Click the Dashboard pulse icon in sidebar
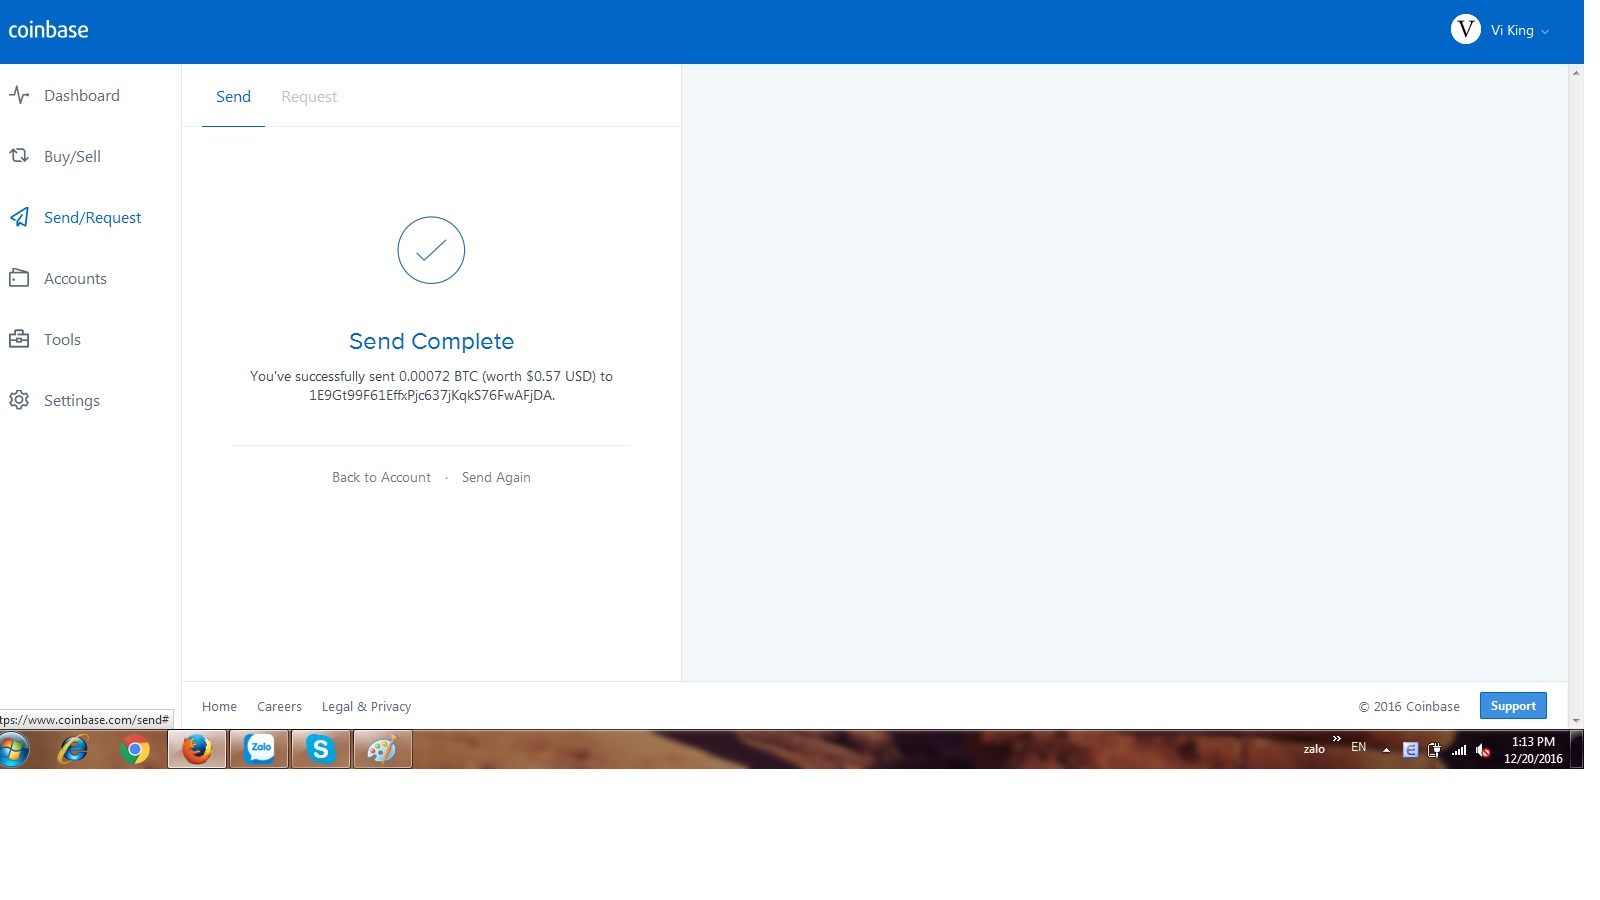The image size is (1600, 900). [19, 95]
